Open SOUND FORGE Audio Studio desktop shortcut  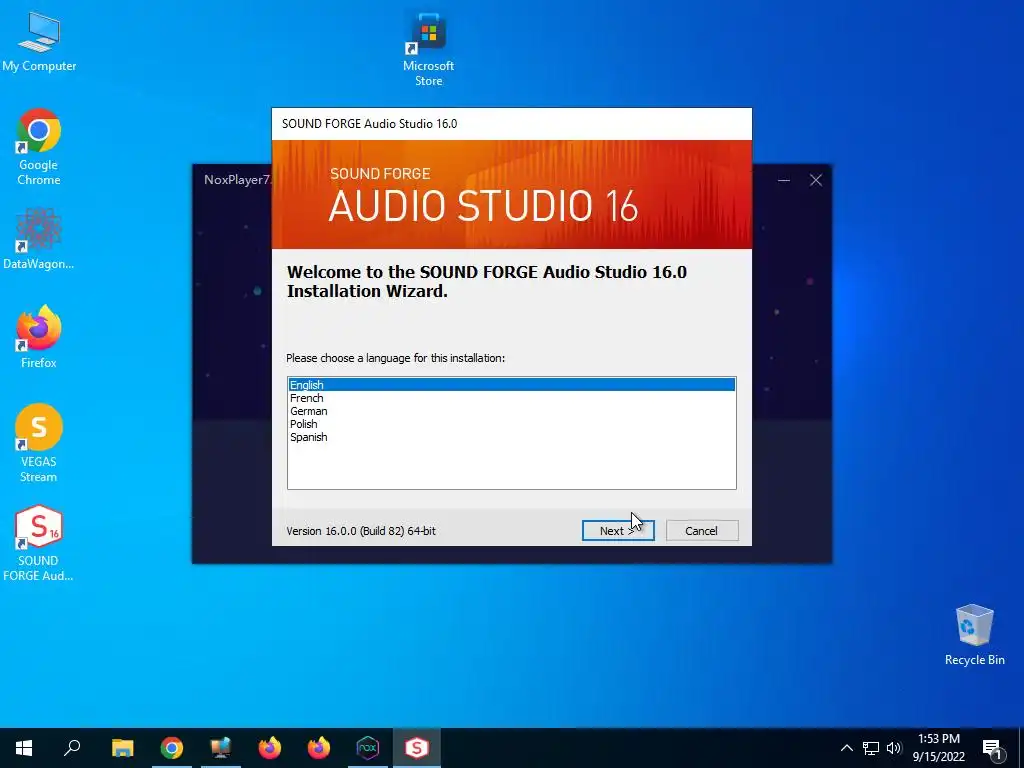(39, 543)
